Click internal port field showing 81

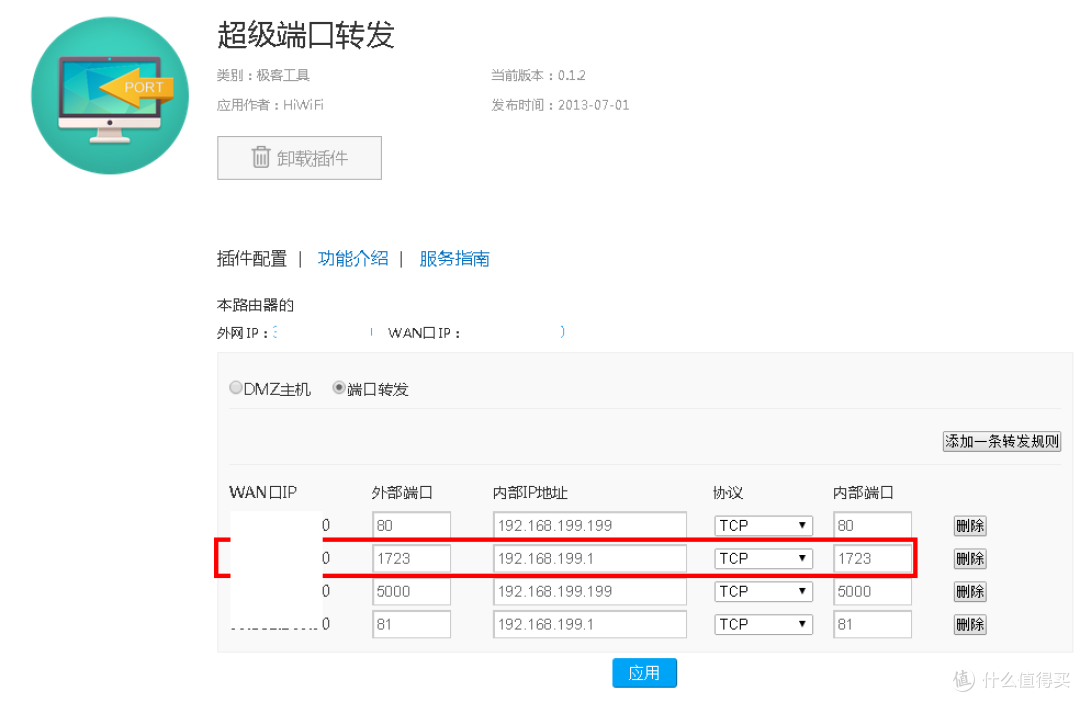point(872,625)
